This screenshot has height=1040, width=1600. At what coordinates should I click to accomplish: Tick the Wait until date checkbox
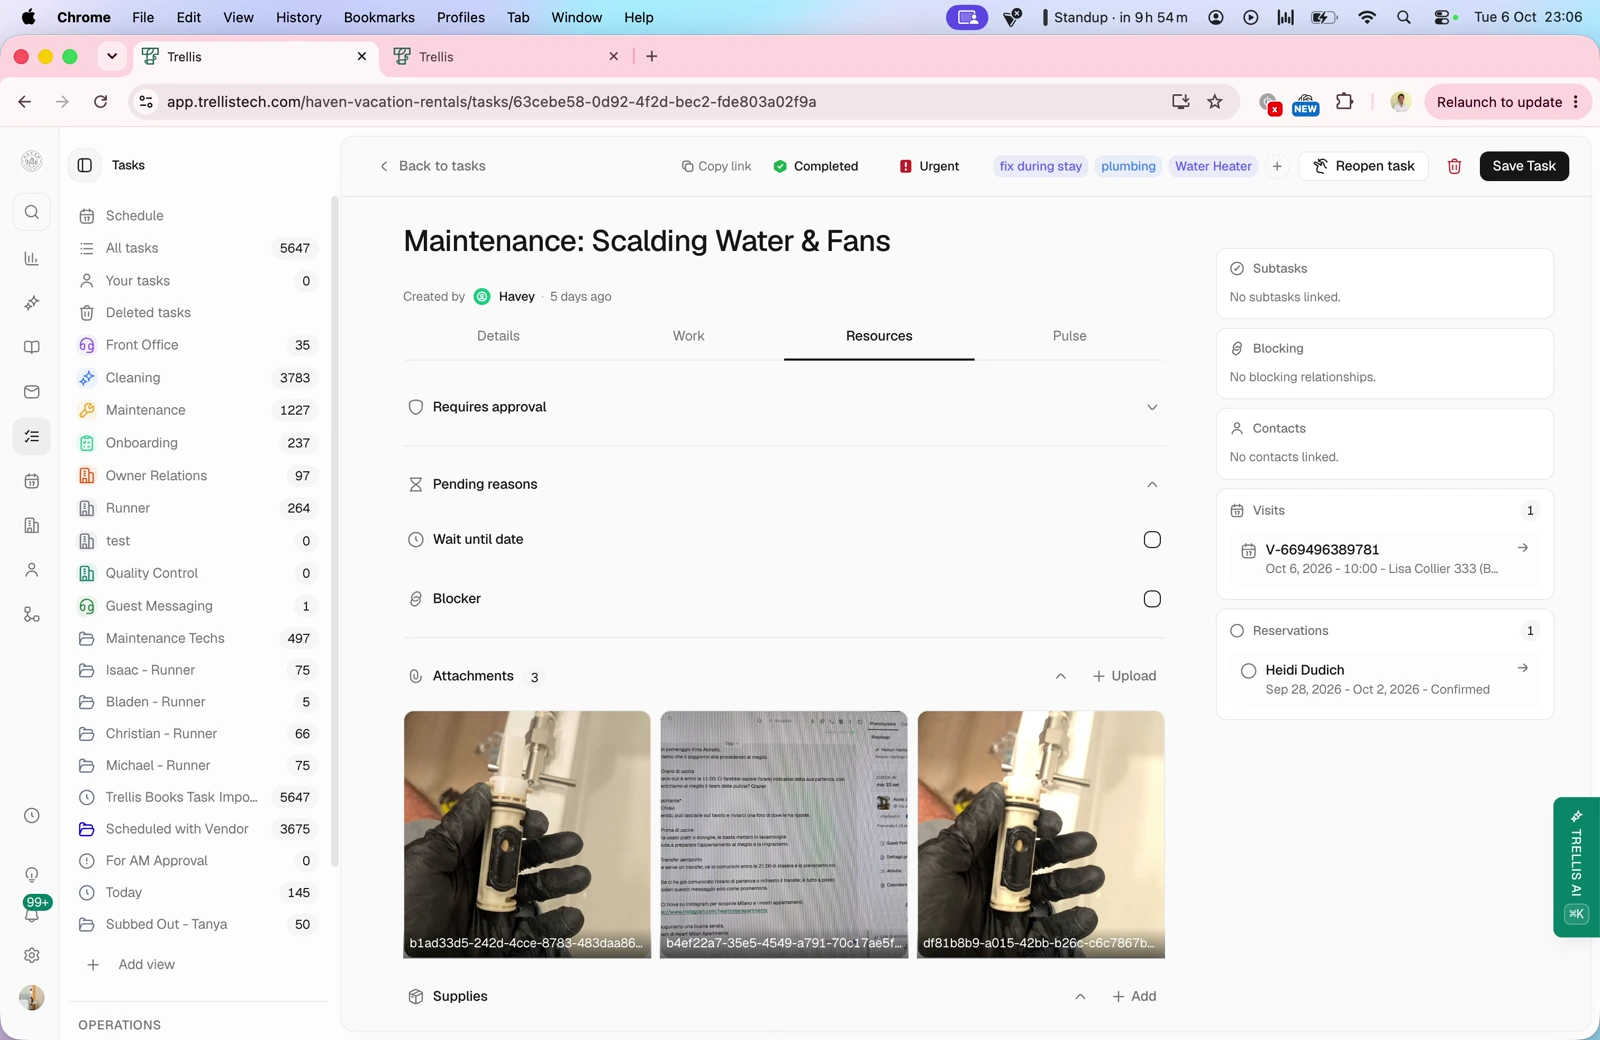(1152, 540)
